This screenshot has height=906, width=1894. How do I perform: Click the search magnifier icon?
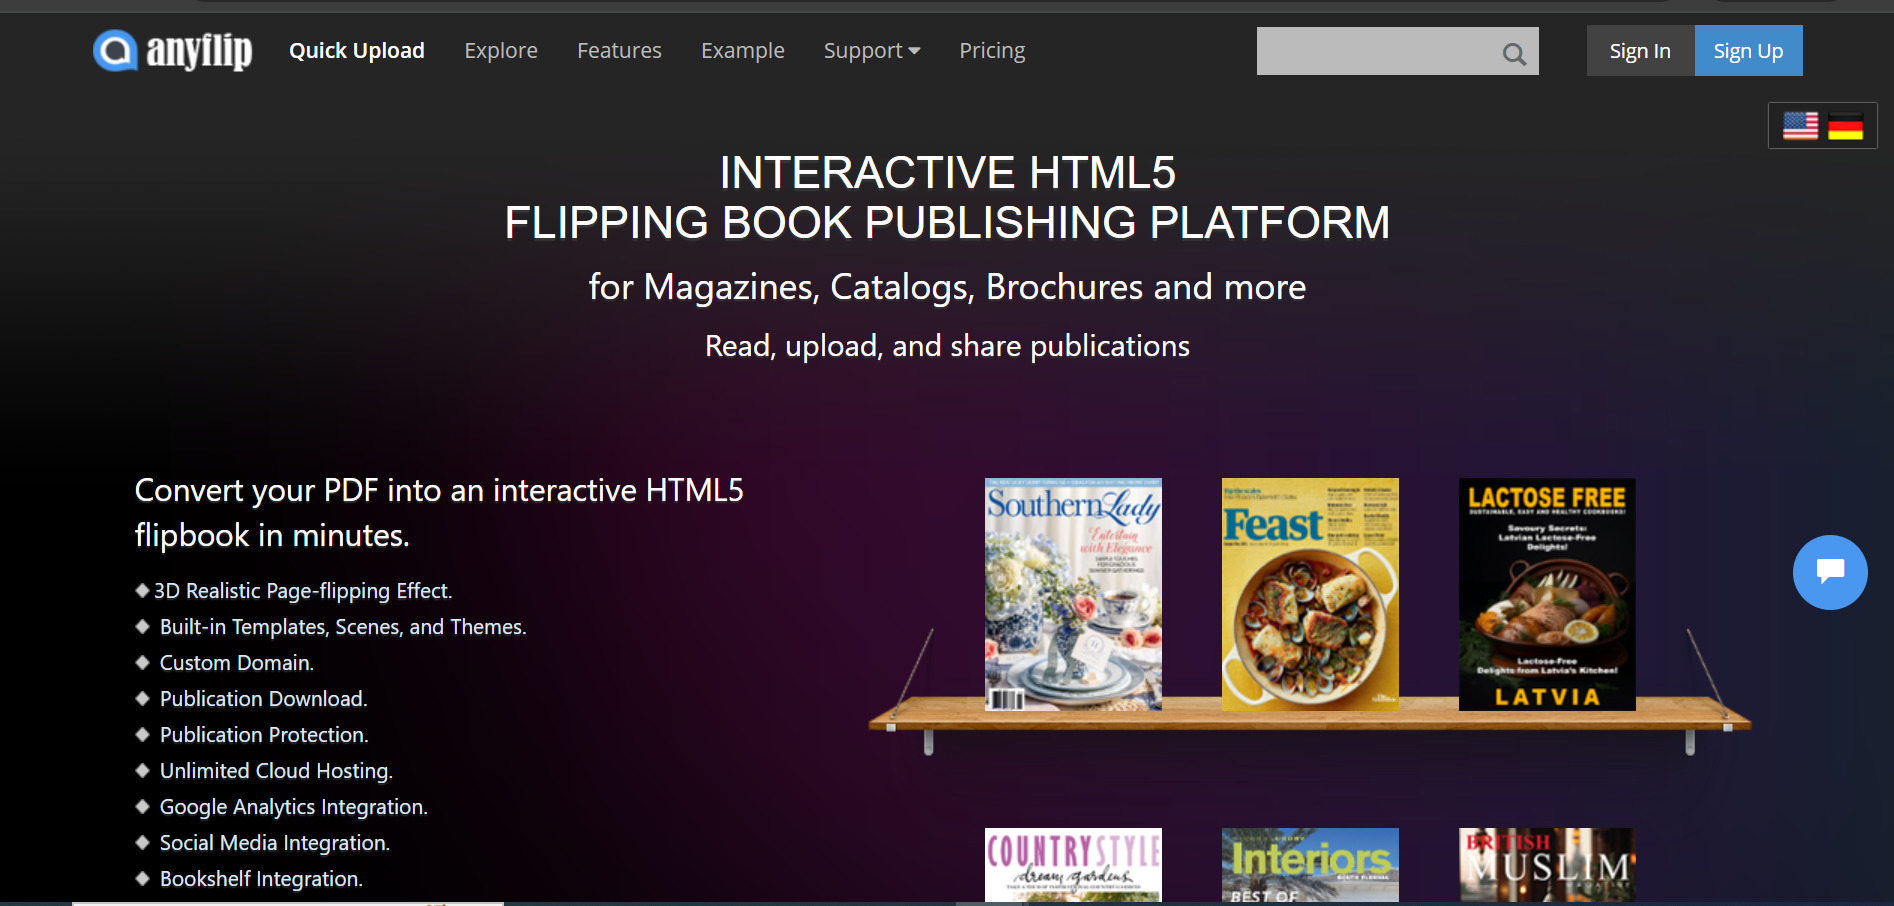[x=1512, y=53]
